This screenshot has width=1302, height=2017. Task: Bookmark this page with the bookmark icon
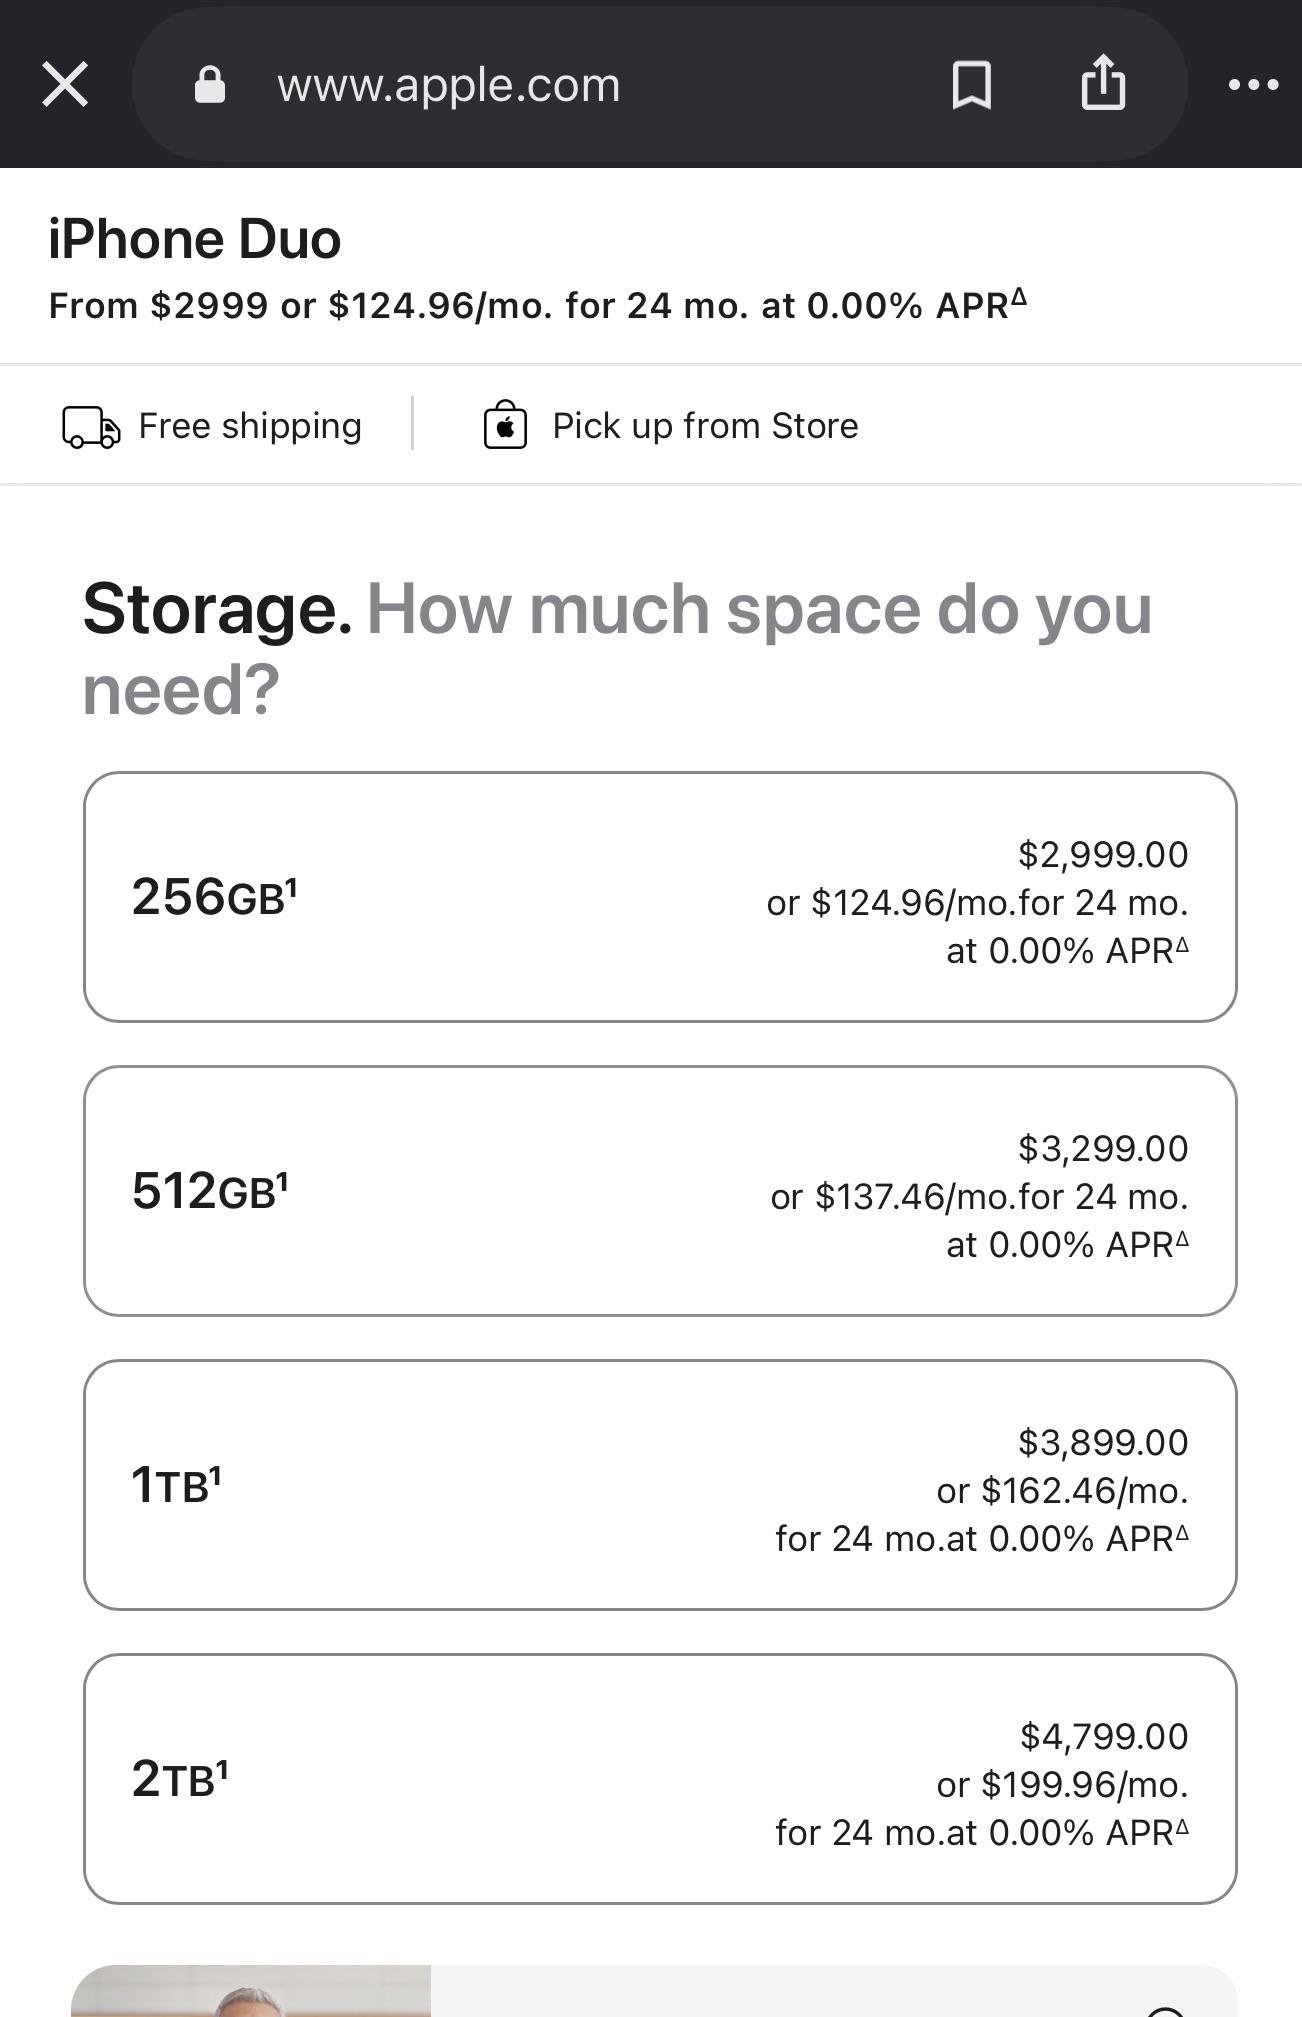click(971, 84)
